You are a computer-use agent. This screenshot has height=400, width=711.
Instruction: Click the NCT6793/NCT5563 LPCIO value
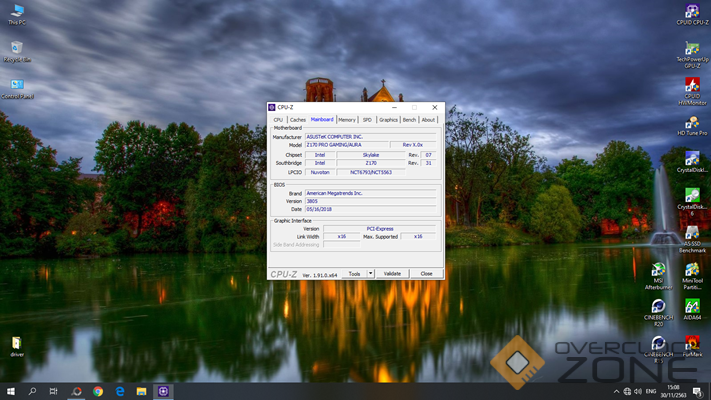370,172
